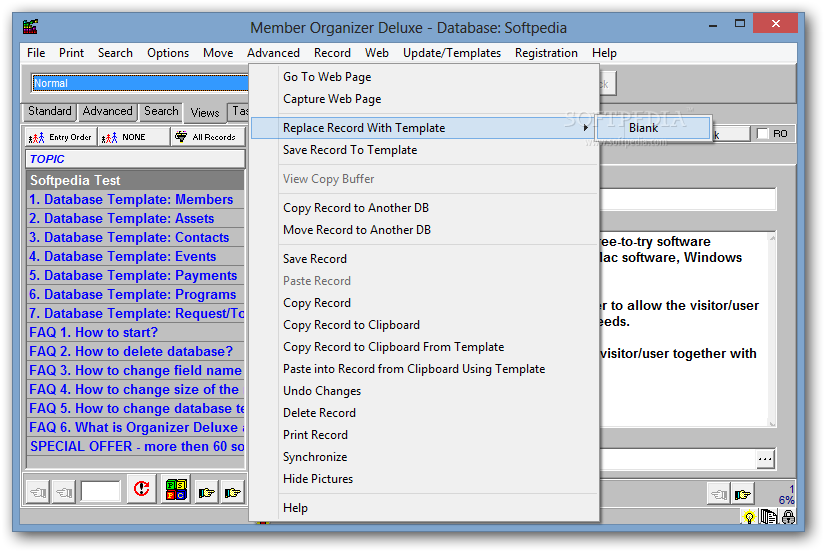The width and height of the screenshot is (825, 552).
Task: Choose Paste into Record from Clipboard Using Template
Action: 425,369
